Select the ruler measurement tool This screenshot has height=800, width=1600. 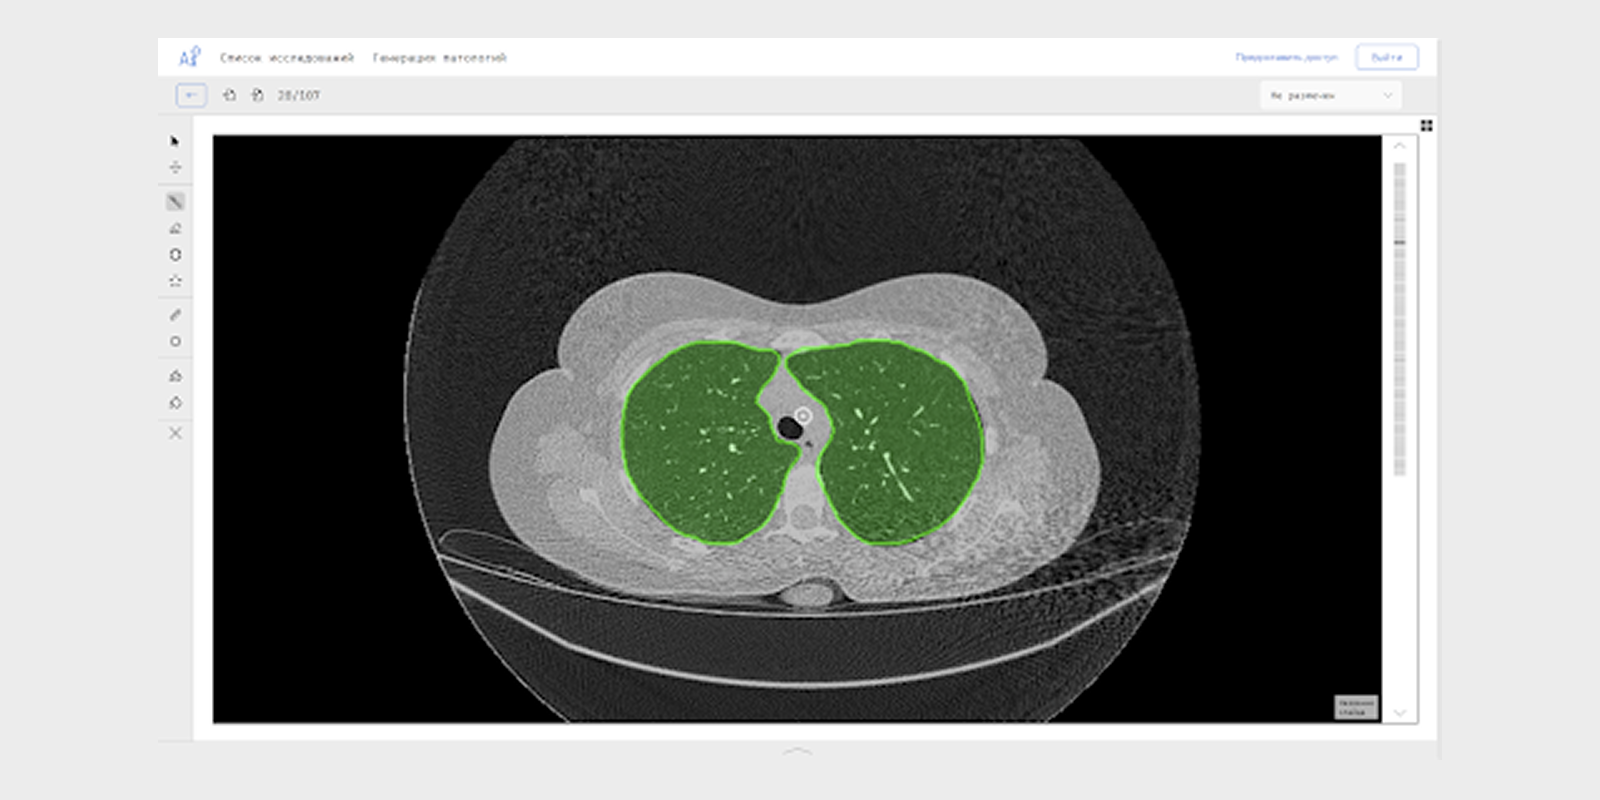pyautogui.click(x=175, y=315)
